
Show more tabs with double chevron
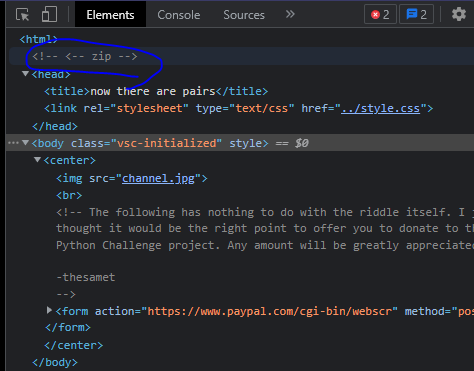coord(290,14)
